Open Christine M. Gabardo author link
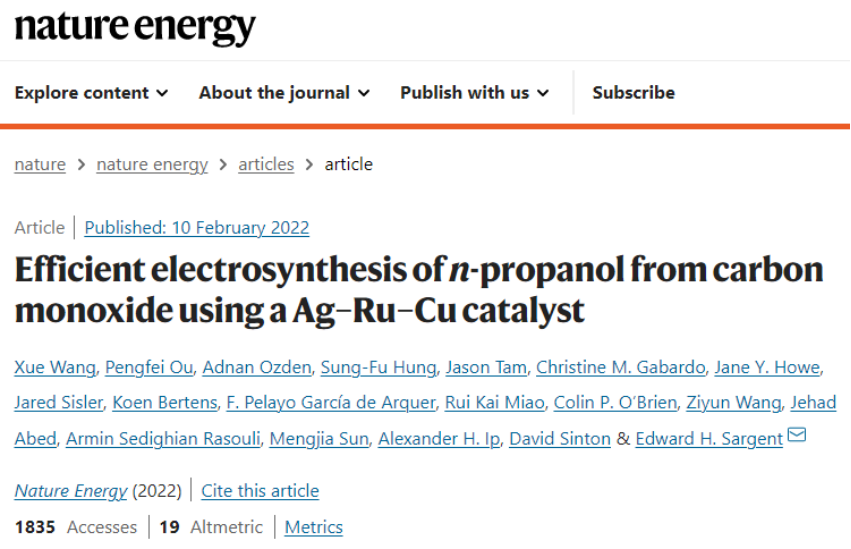Viewport: 851px width, 549px height. [x=620, y=367]
